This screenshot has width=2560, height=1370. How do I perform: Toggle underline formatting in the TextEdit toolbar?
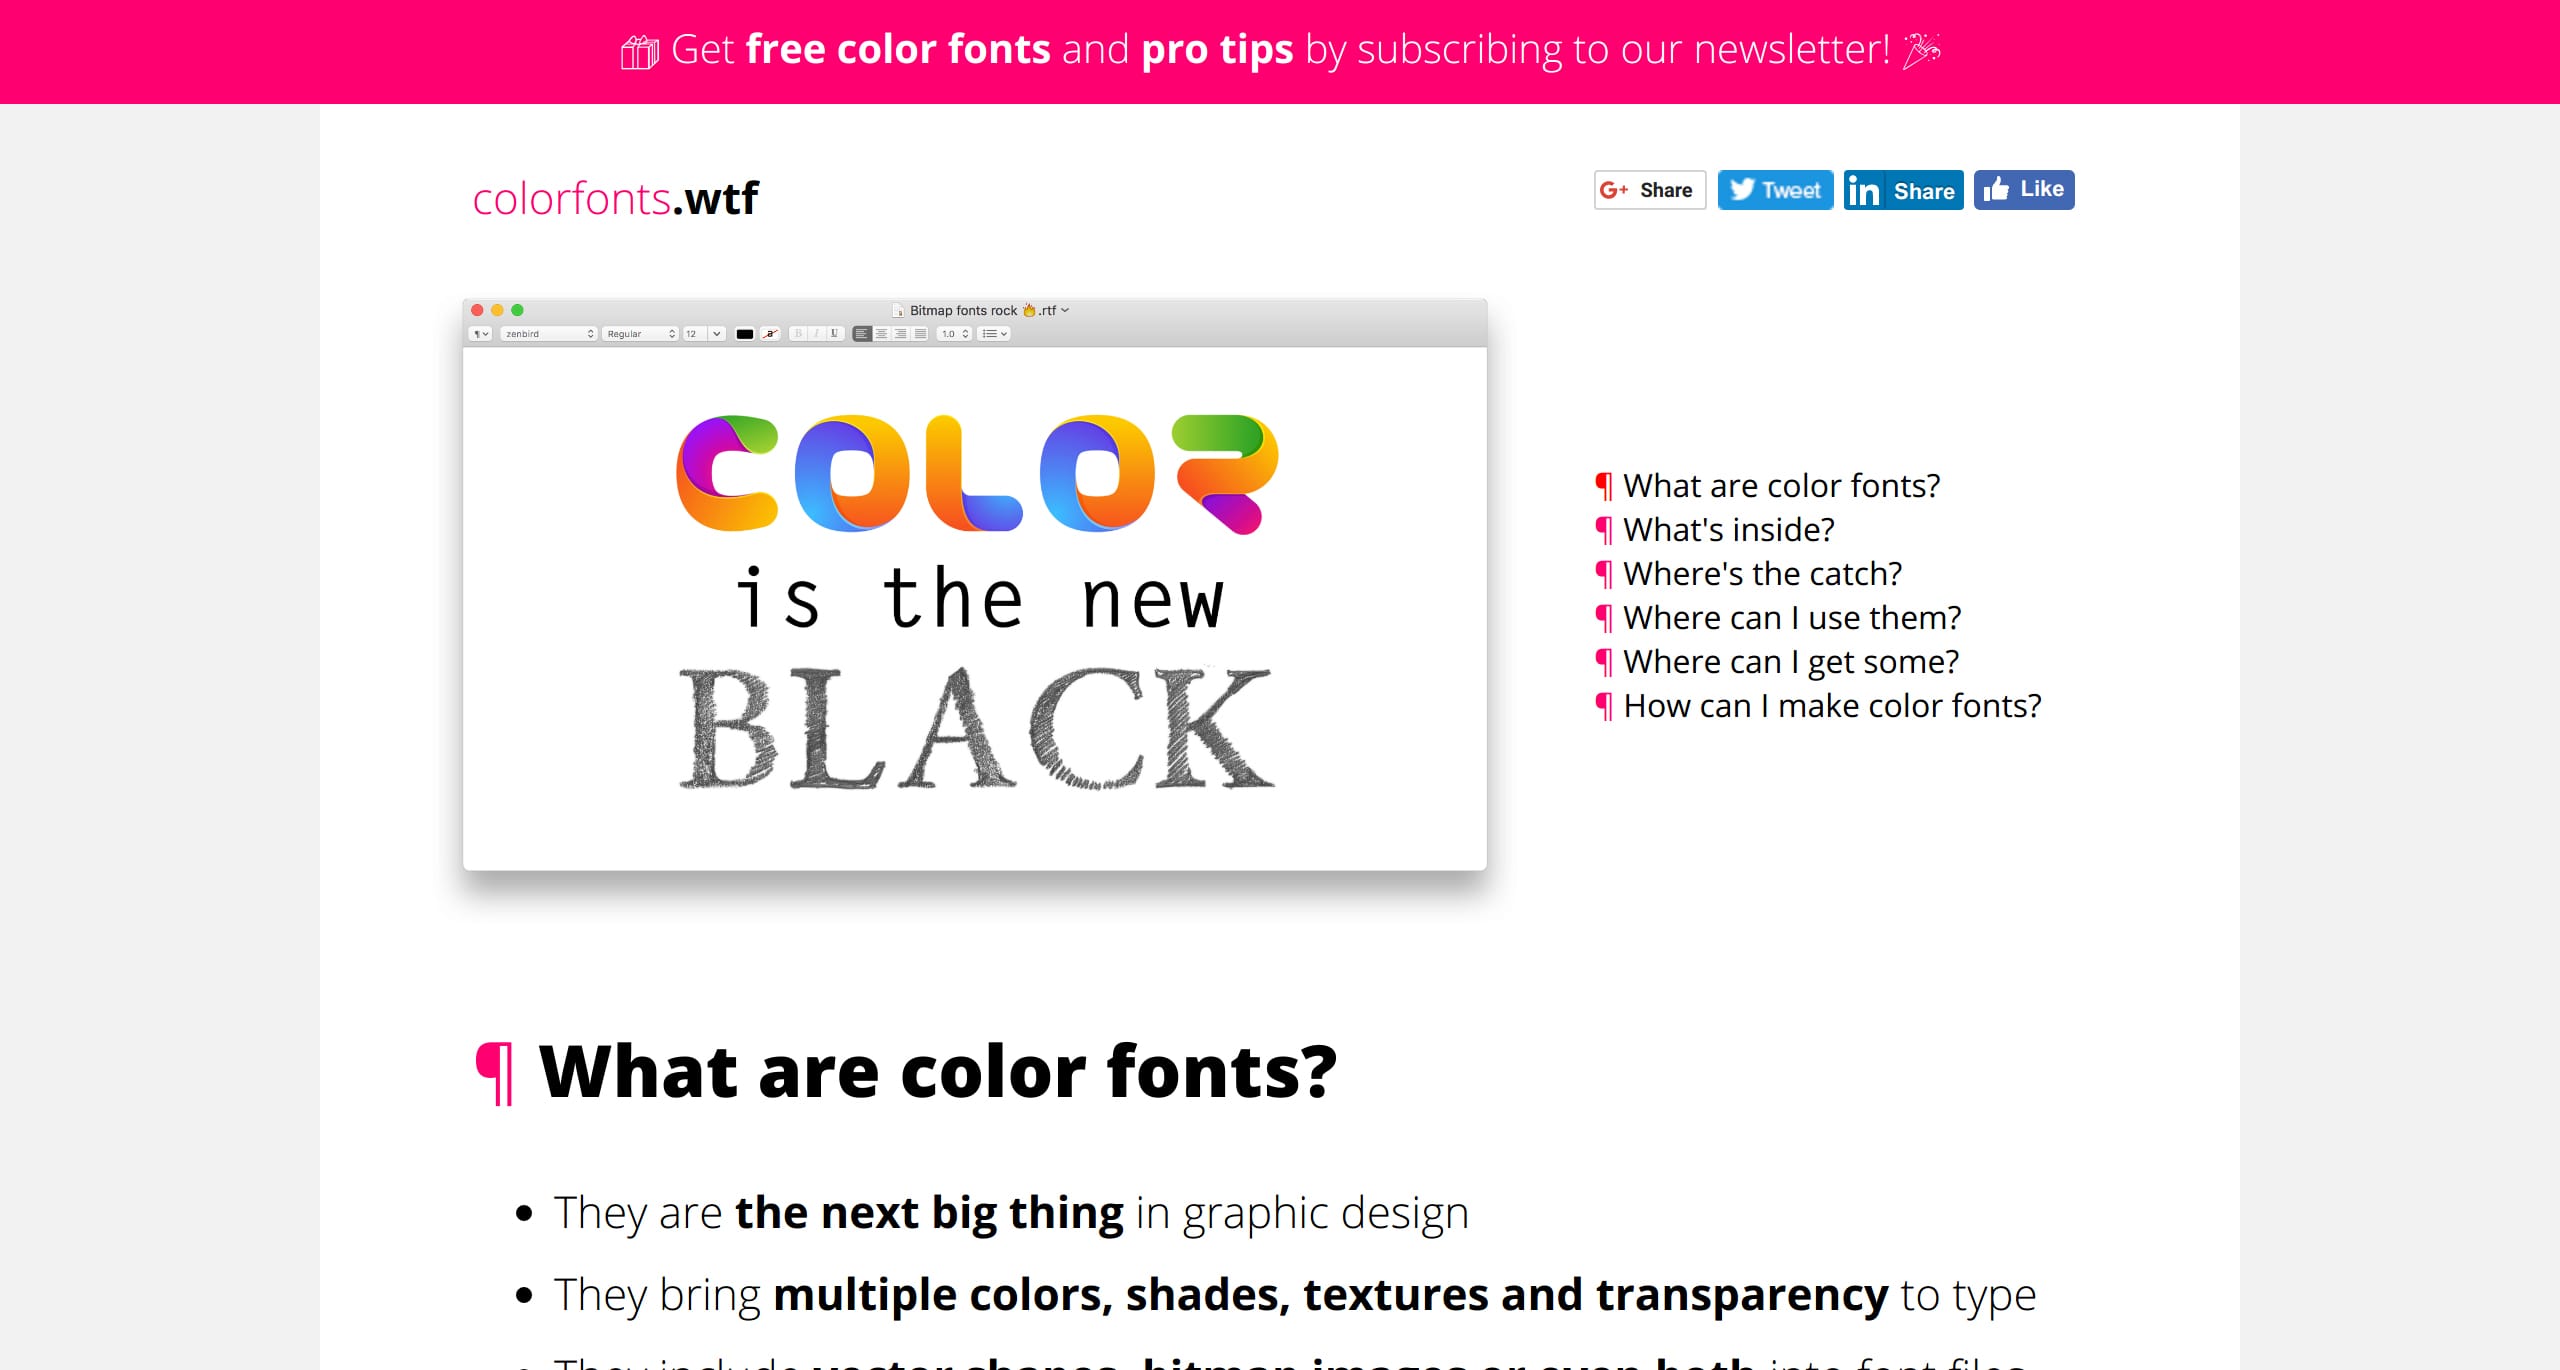click(833, 333)
